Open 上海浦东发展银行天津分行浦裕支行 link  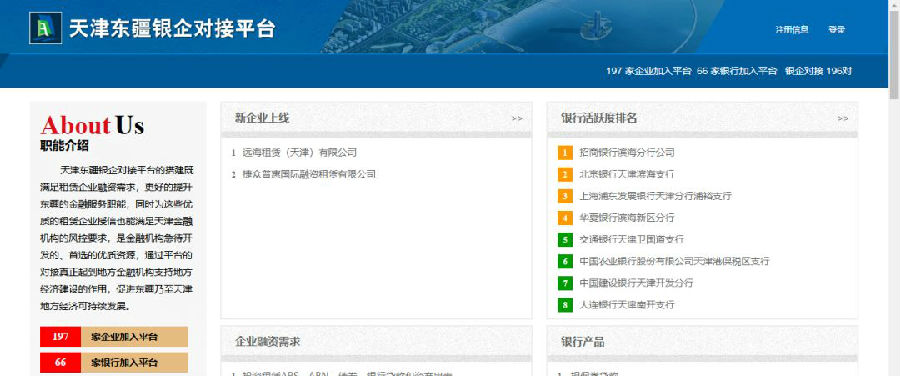(655, 196)
